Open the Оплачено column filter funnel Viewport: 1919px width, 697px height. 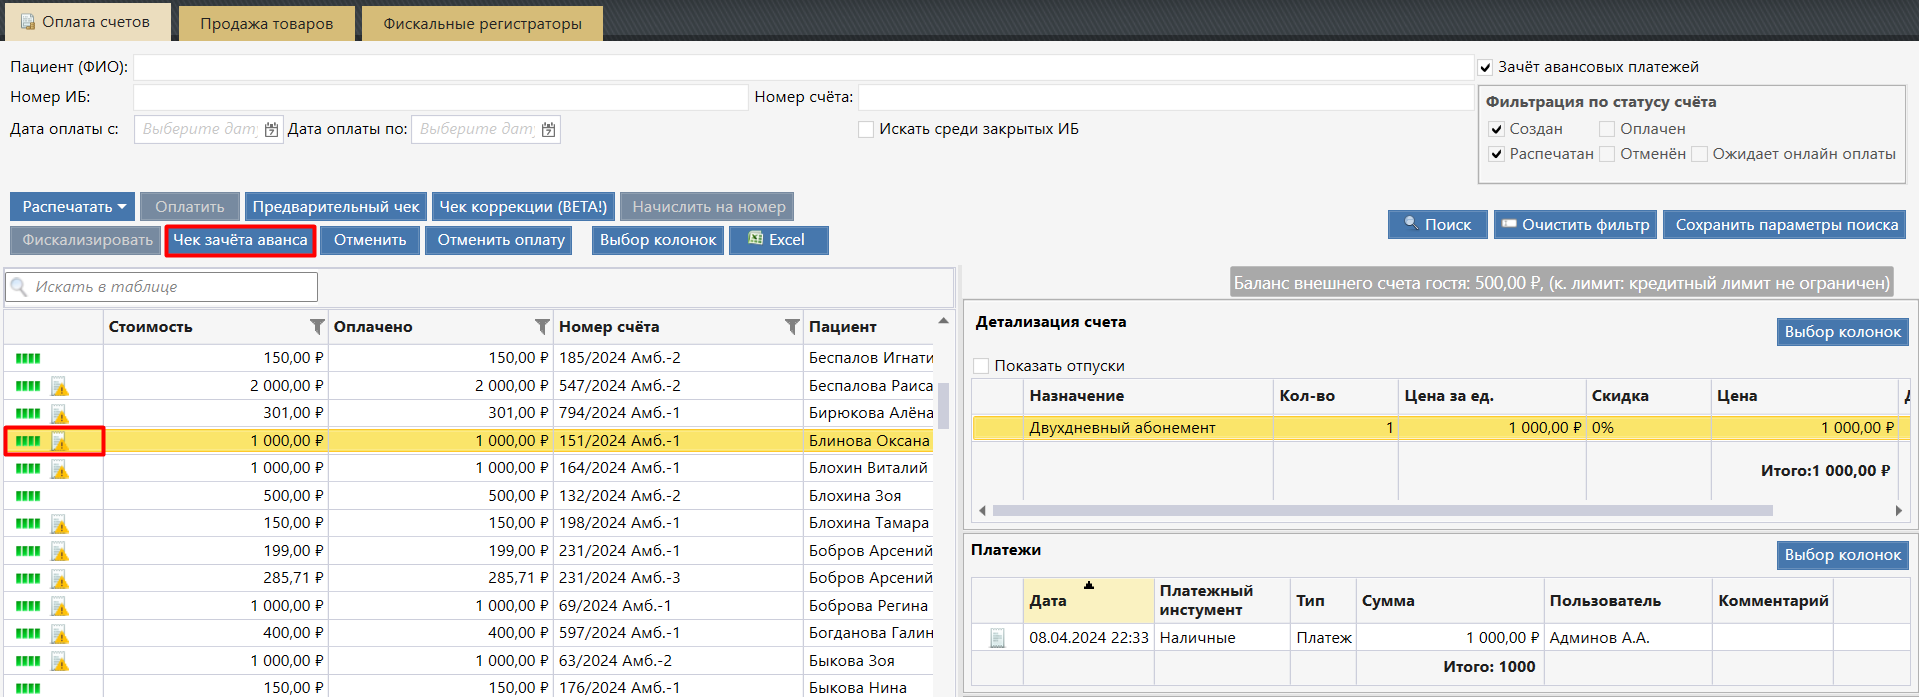(542, 327)
